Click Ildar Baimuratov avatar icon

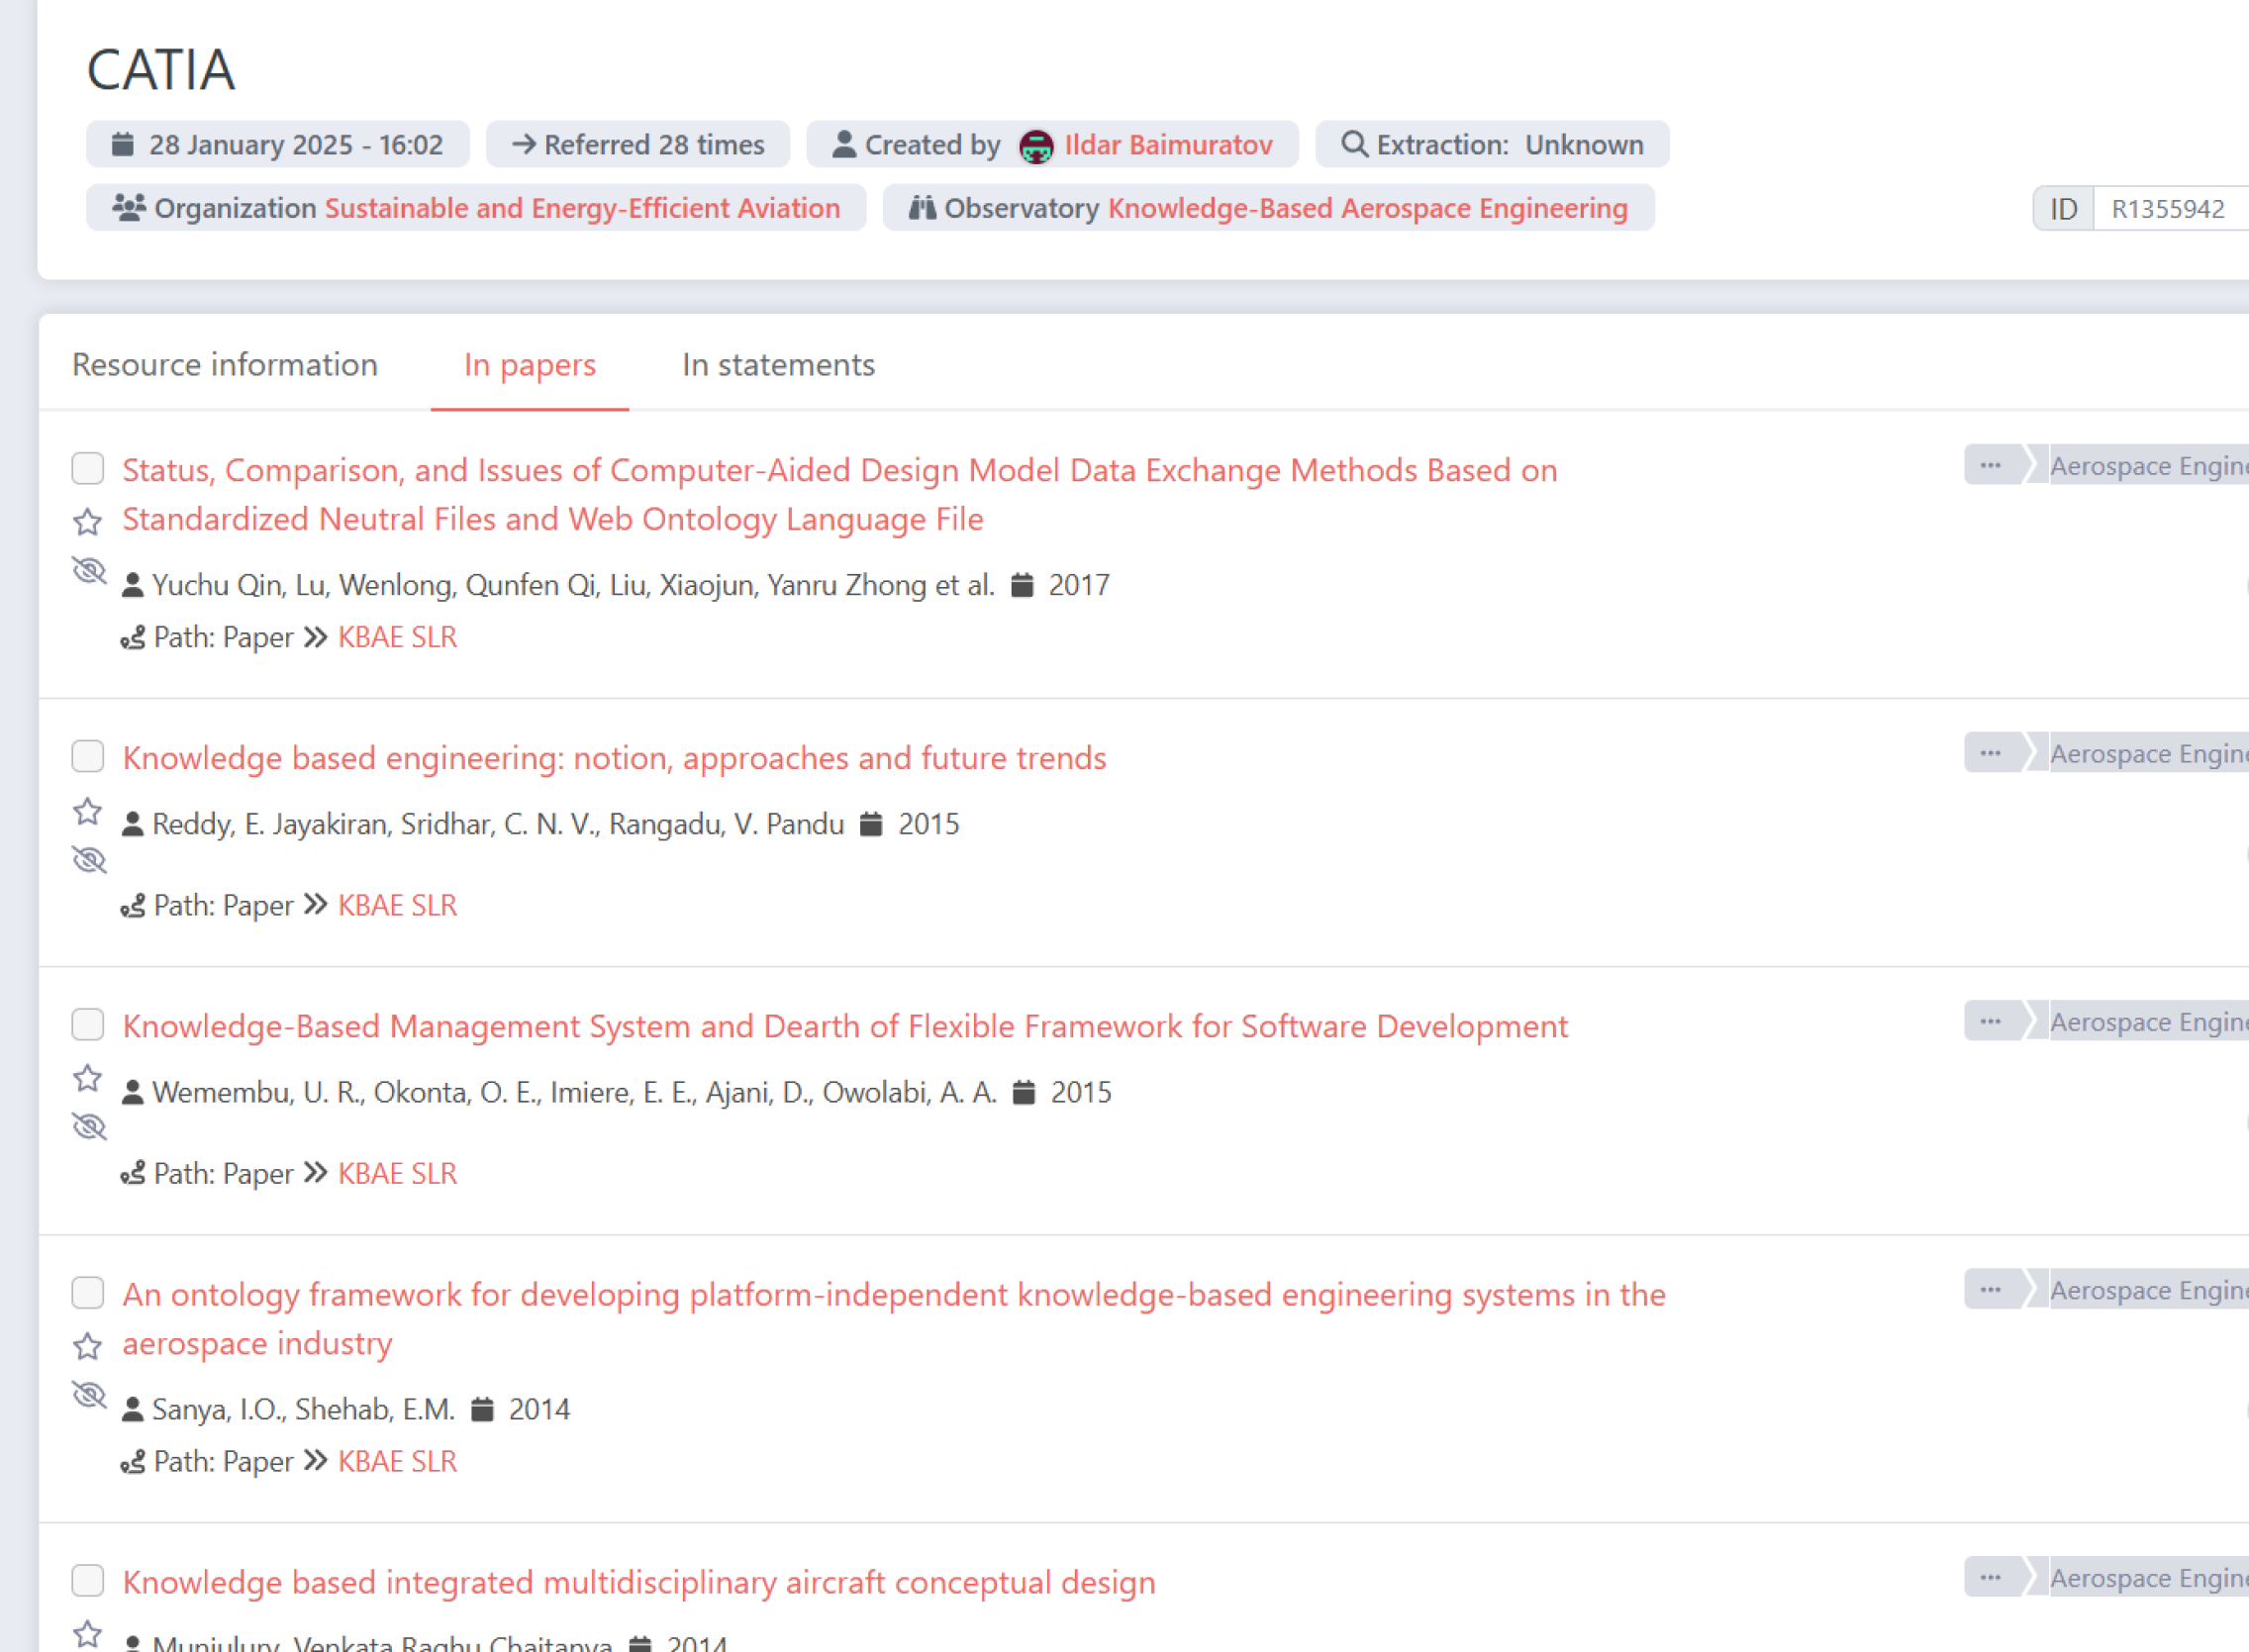(x=1036, y=146)
